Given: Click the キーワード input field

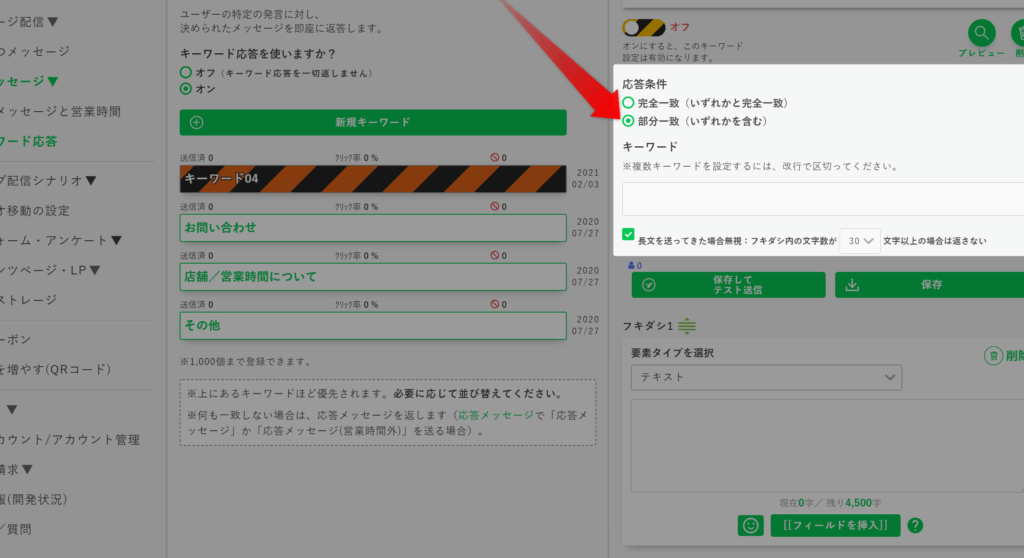Looking at the screenshot, I should 823,199.
